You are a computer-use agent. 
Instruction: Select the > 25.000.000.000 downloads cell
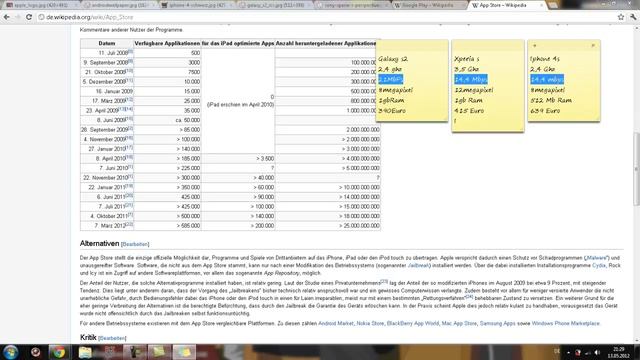click(x=328, y=226)
